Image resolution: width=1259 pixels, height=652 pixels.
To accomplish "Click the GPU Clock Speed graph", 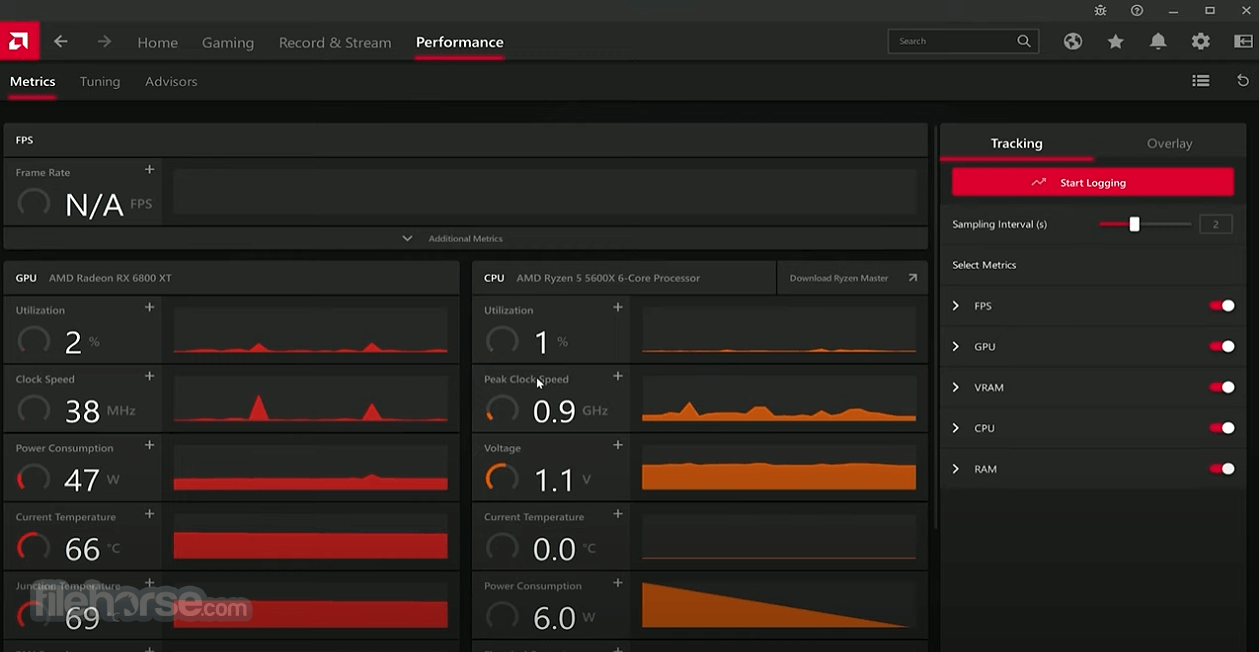I will point(310,400).
